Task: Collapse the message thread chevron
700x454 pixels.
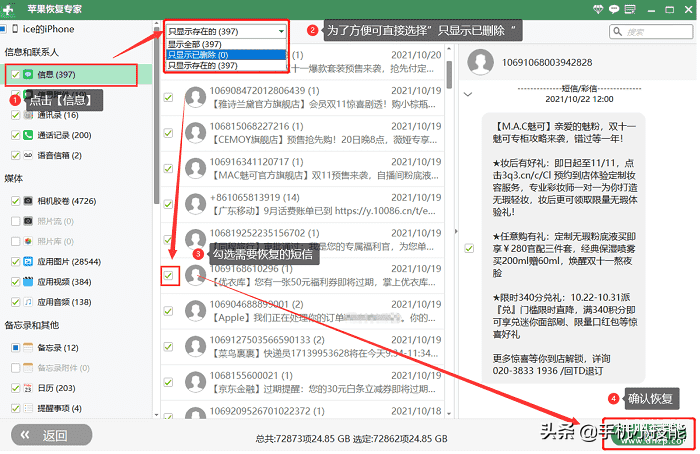Action: (468, 94)
